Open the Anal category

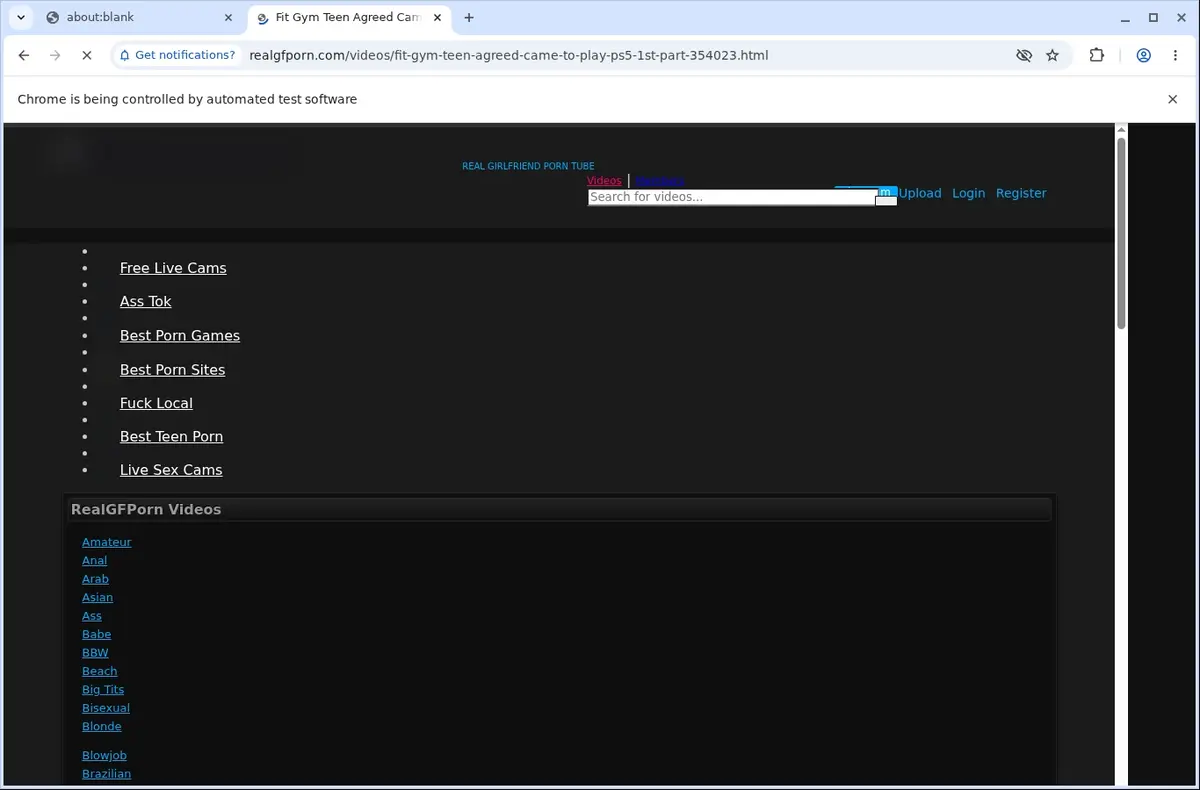pyautogui.click(x=94, y=560)
